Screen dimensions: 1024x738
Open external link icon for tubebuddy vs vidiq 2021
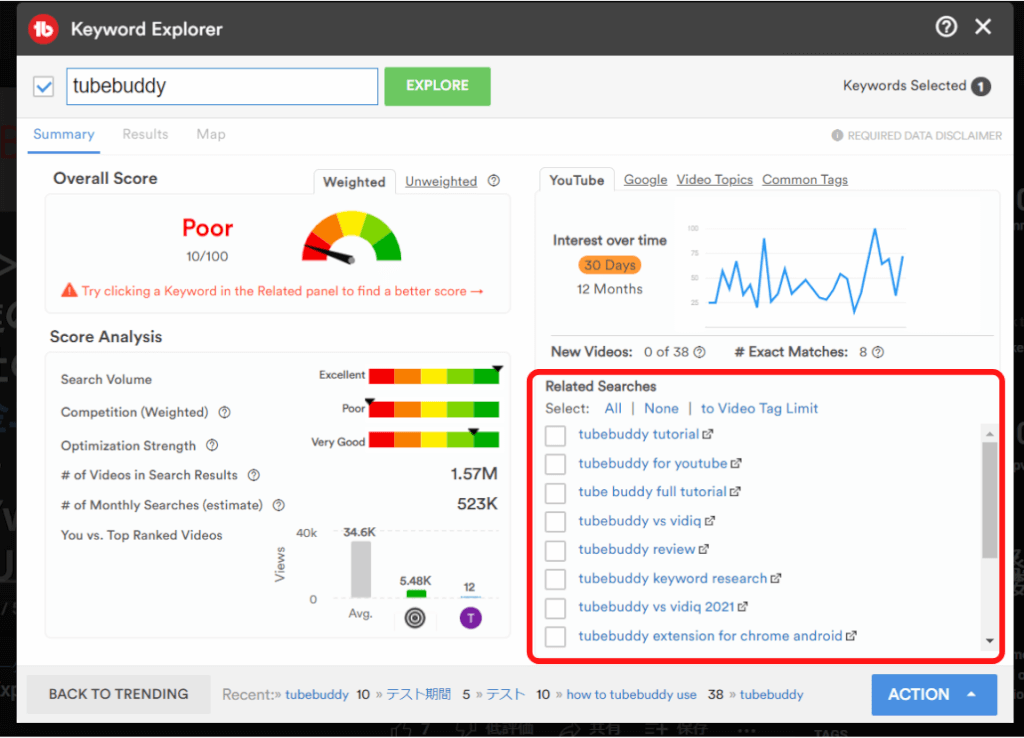(742, 607)
